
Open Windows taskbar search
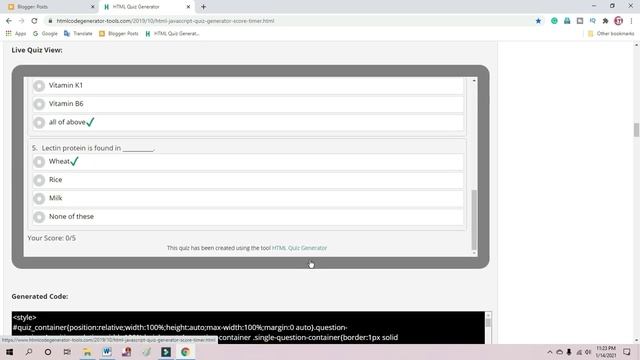tap(29, 352)
